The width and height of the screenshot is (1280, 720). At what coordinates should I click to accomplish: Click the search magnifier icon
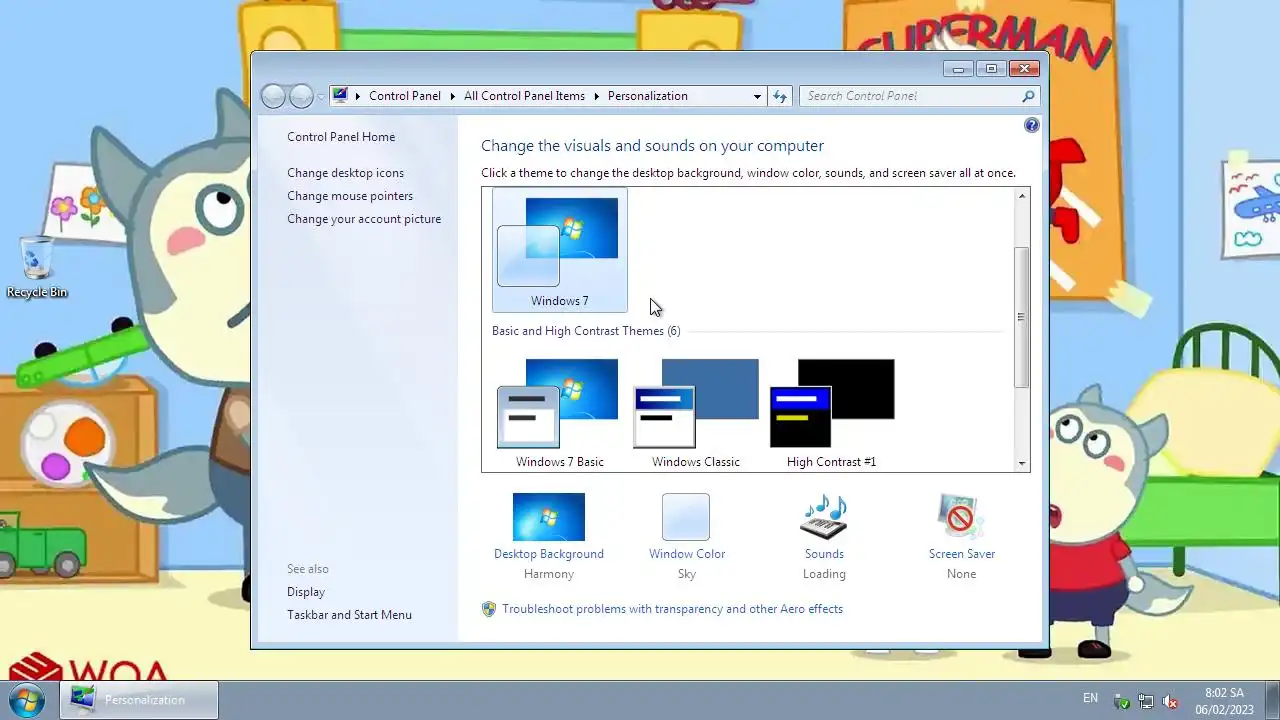(1028, 96)
